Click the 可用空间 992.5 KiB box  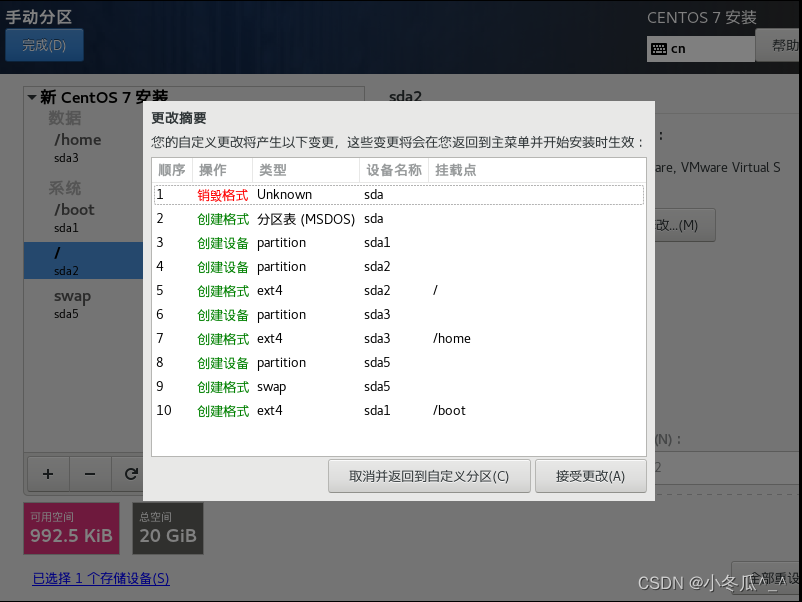tap(72, 528)
